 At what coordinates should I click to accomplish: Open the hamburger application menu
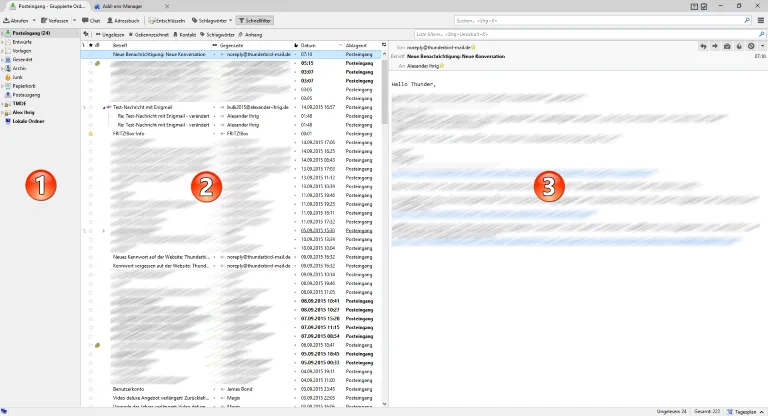tap(761, 21)
